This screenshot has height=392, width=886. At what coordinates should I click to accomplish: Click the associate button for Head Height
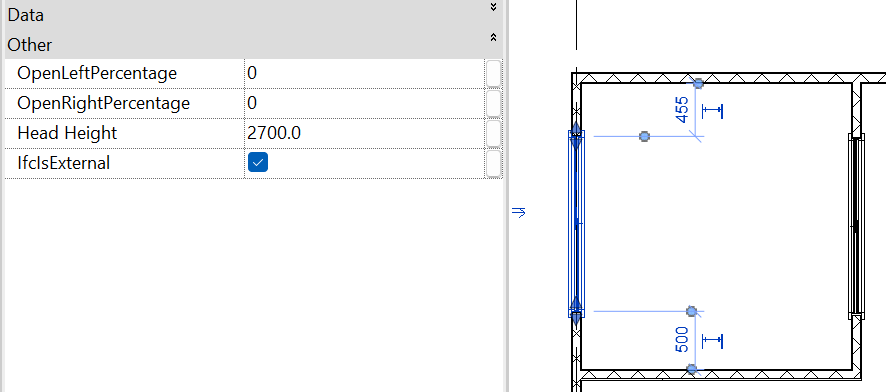pyautogui.click(x=493, y=133)
